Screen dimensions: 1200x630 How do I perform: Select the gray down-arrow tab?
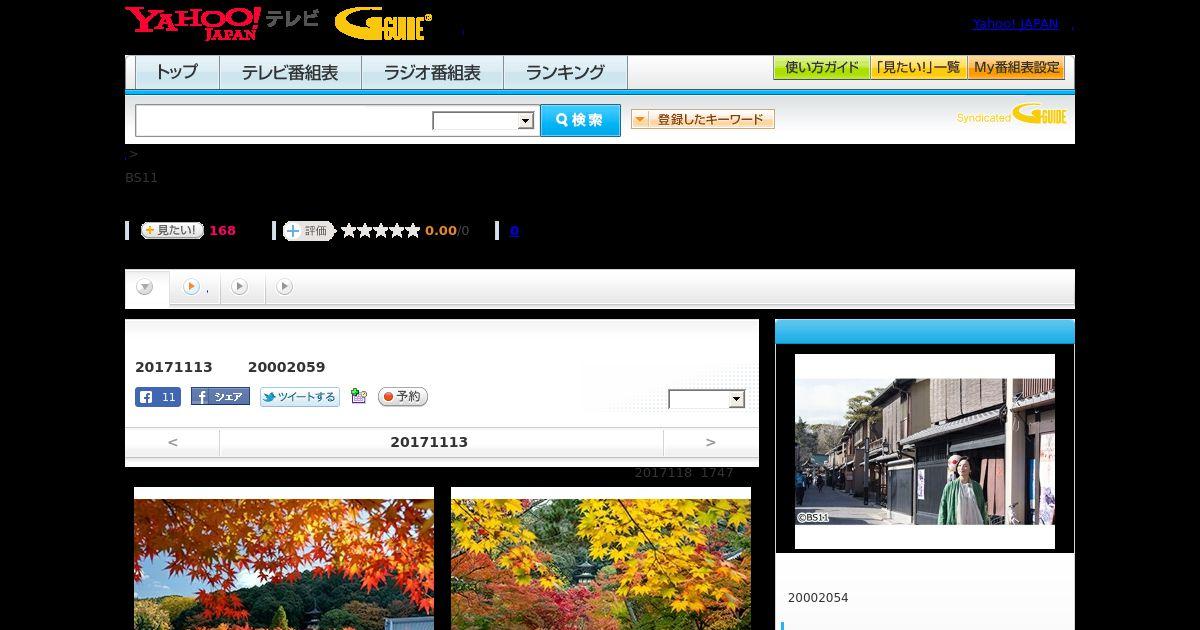coord(145,287)
